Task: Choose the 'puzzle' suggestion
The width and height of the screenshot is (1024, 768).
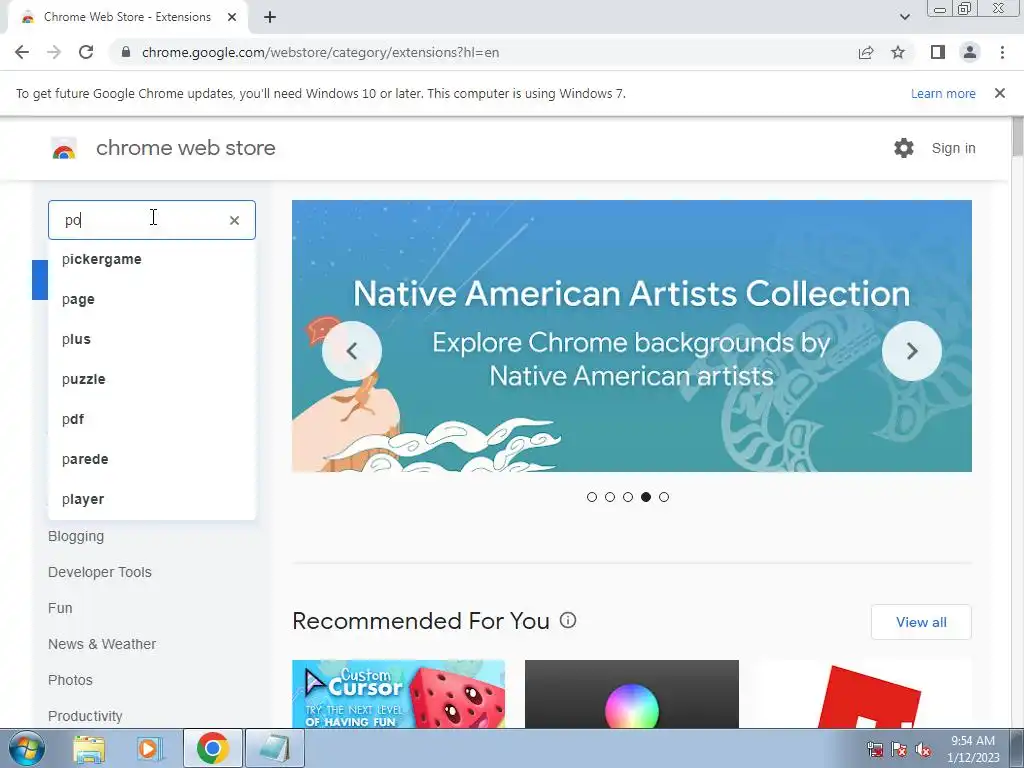Action: point(152,379)
